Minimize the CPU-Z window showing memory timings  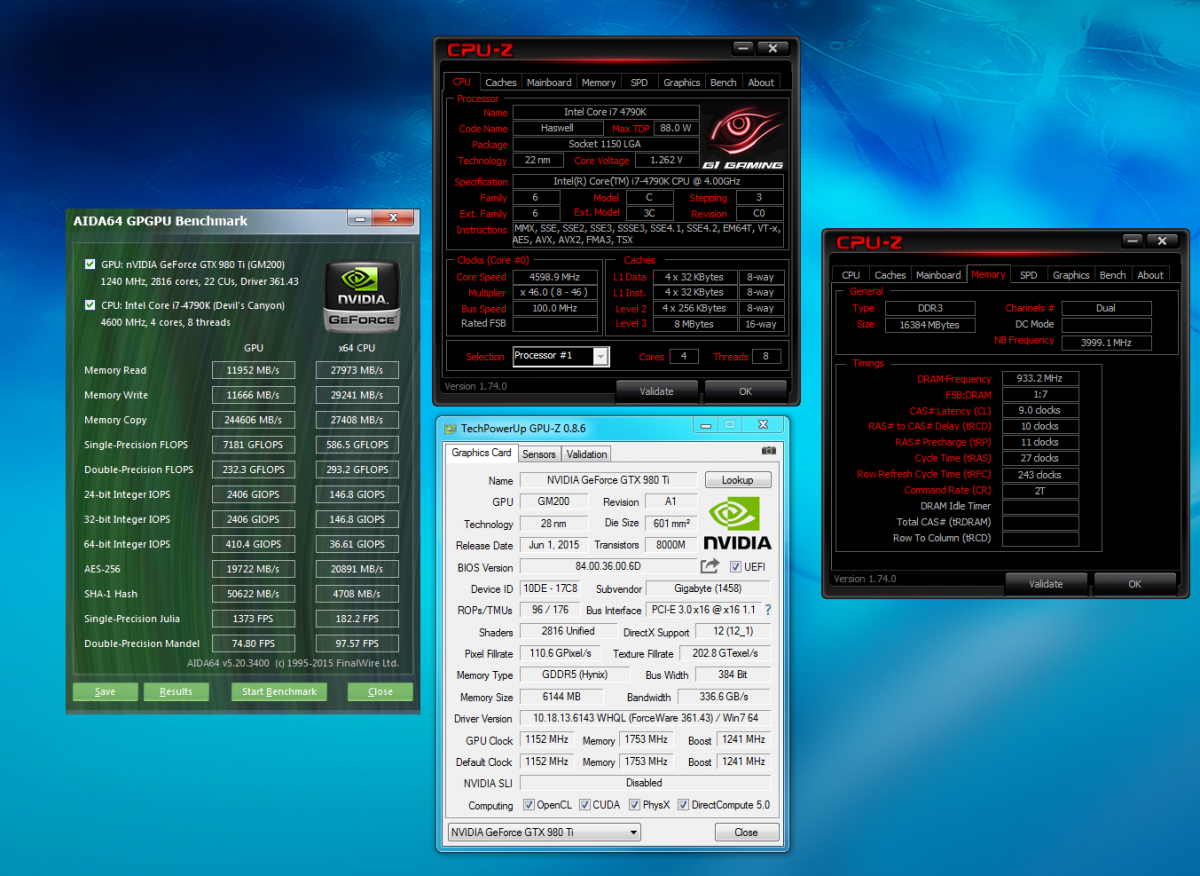tap(1131, 240)
